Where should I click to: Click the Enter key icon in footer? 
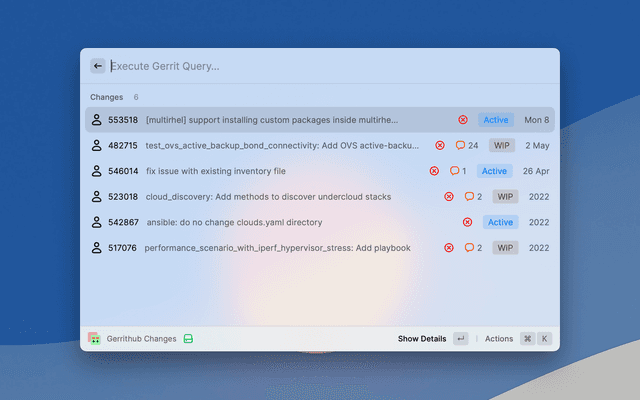pyautogui.click(x=460, y=339)
